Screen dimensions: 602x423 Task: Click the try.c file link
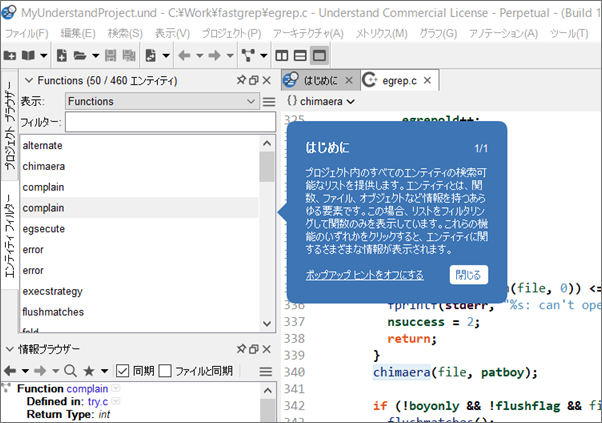pyautogui.click(x=98, y=402)
